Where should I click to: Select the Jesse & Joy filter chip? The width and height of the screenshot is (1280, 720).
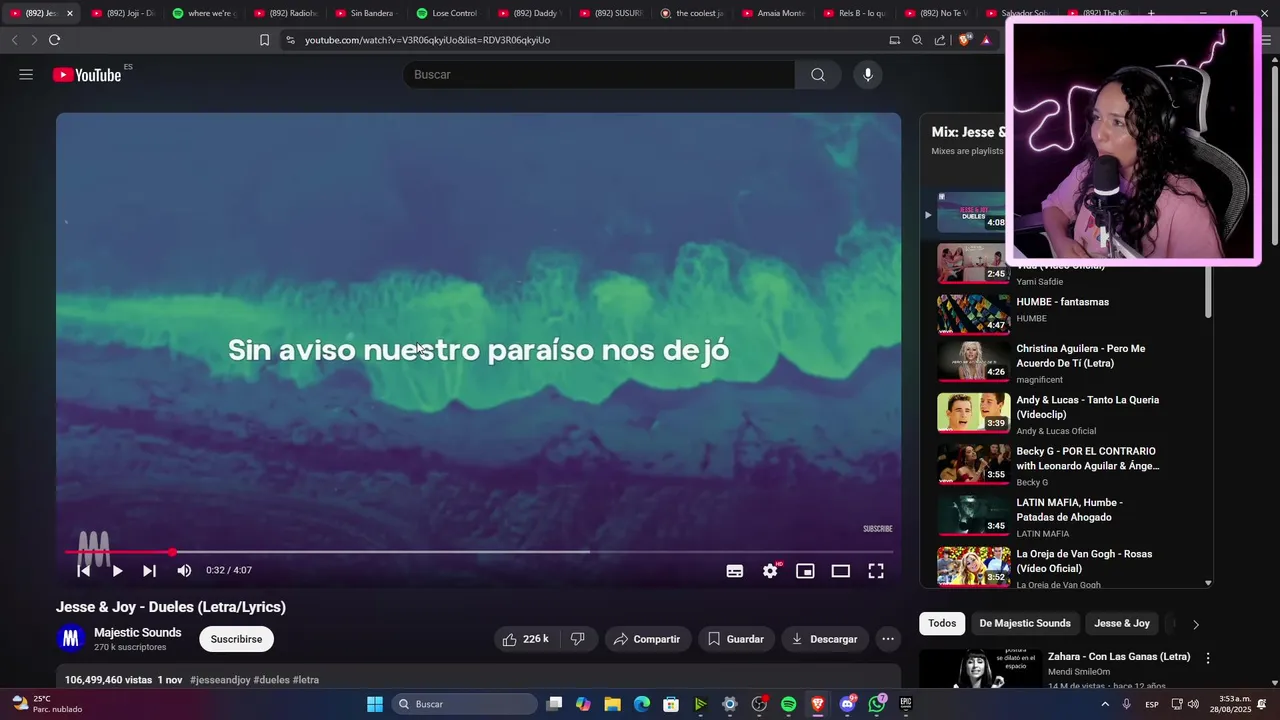[x=1122, y=624]
